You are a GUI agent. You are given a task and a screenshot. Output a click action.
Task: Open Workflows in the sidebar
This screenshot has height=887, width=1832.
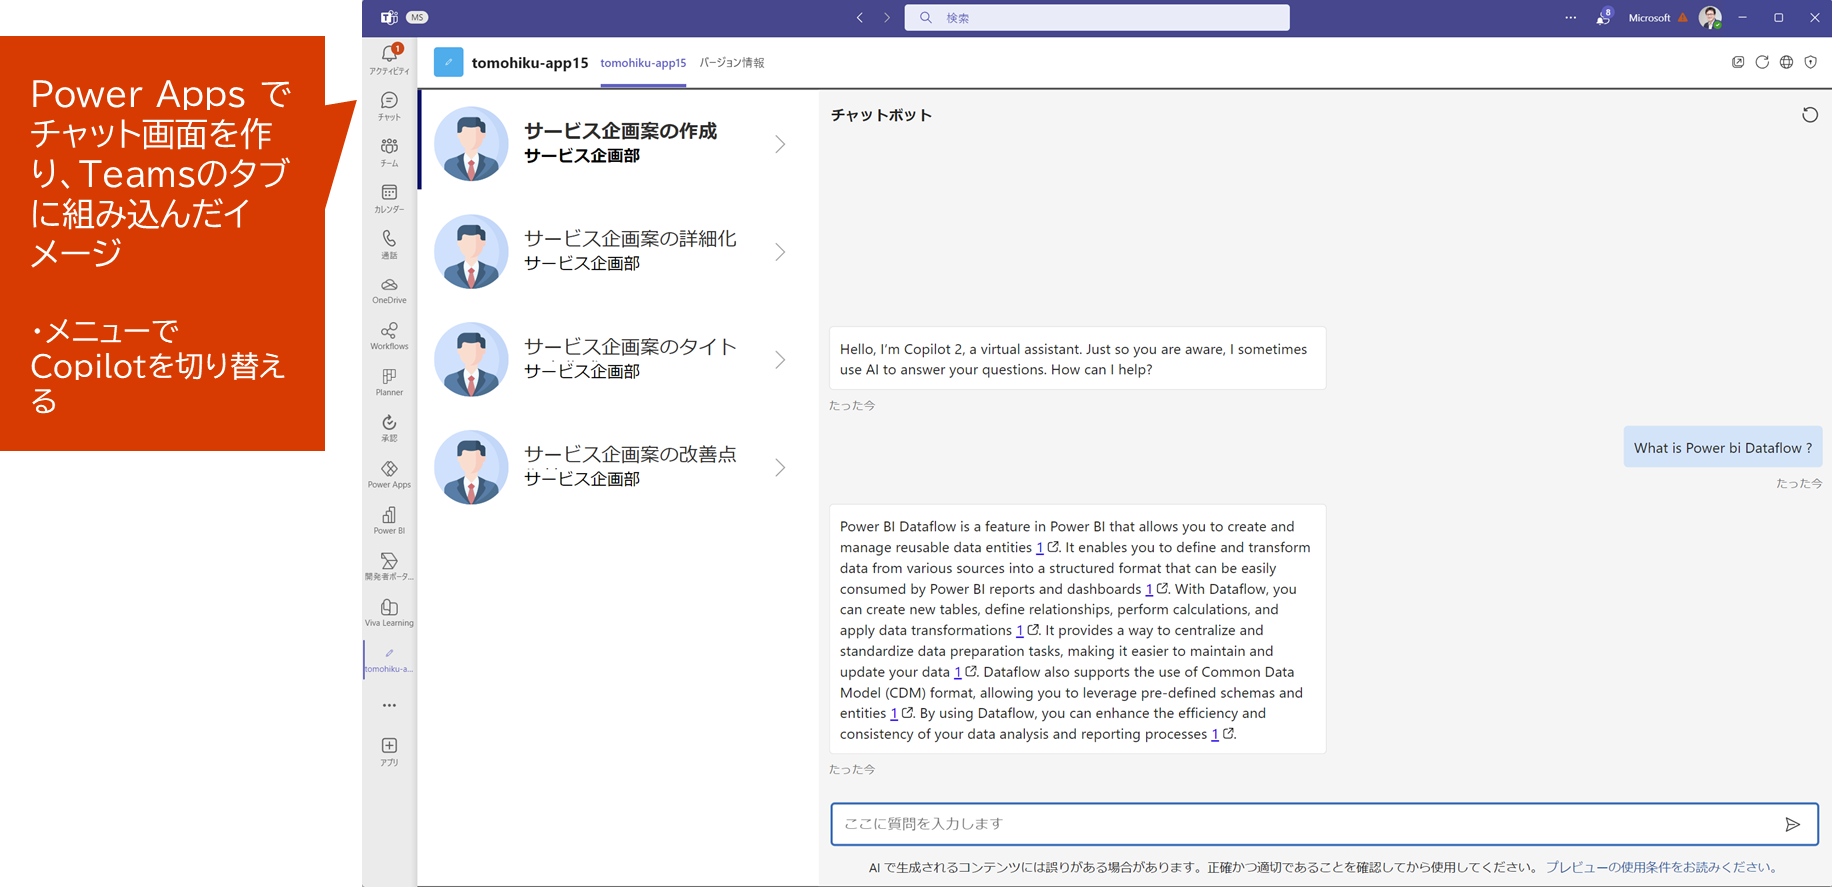click(389, 335)
